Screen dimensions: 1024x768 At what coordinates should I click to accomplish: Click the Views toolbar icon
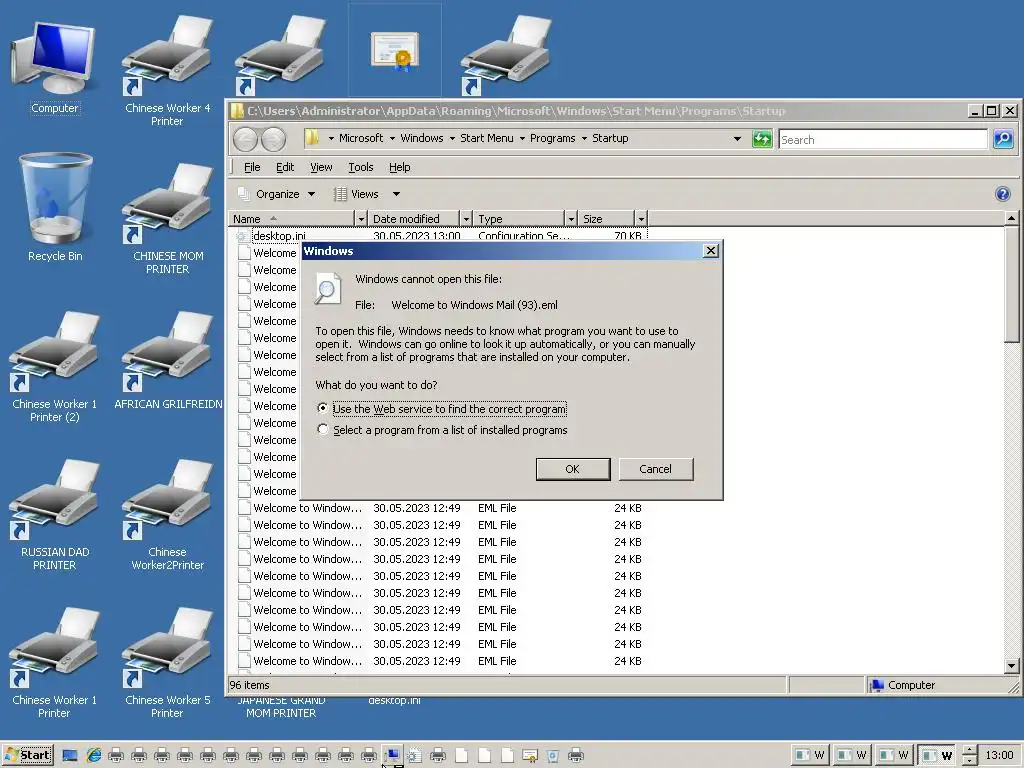coord(340,194)
